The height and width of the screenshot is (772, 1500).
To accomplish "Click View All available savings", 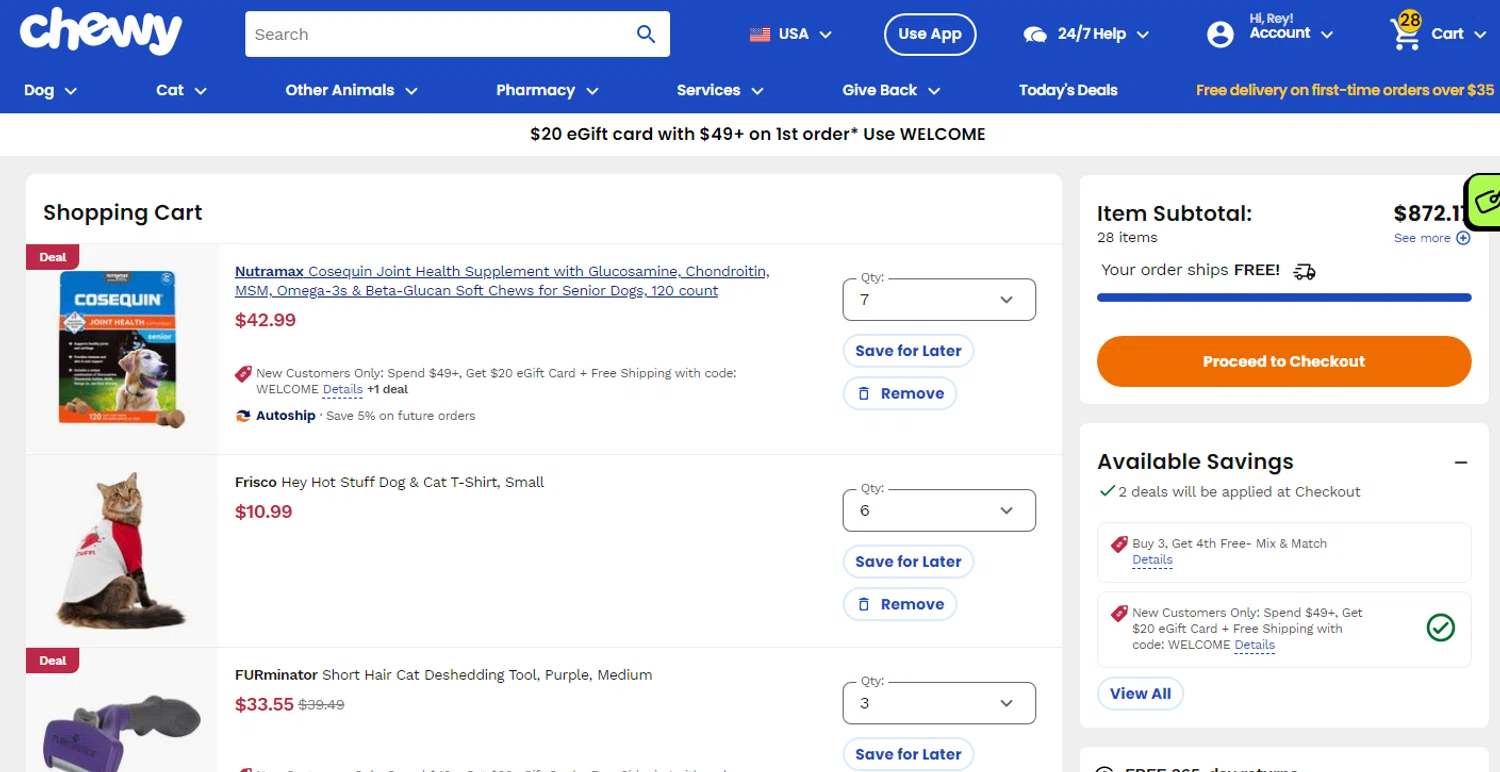I will pyautogui.click(x=1140, y=694).
